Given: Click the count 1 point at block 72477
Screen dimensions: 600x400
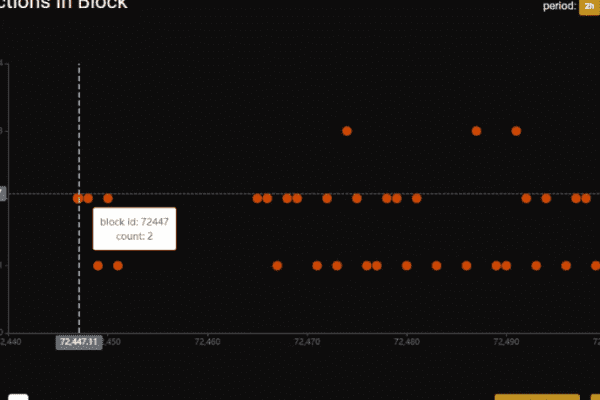Looking at the screenshot, I should (377, 266).
